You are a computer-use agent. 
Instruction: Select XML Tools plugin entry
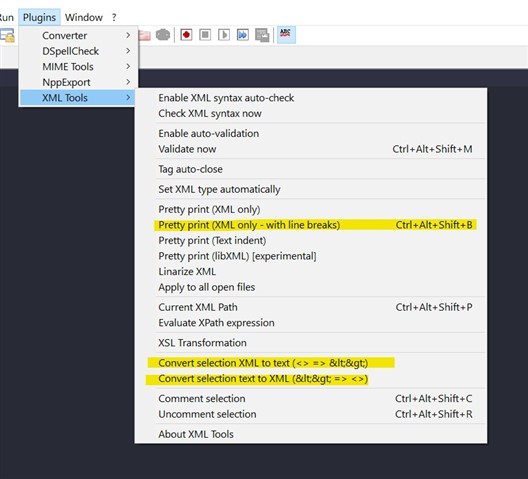click(77, 98)
